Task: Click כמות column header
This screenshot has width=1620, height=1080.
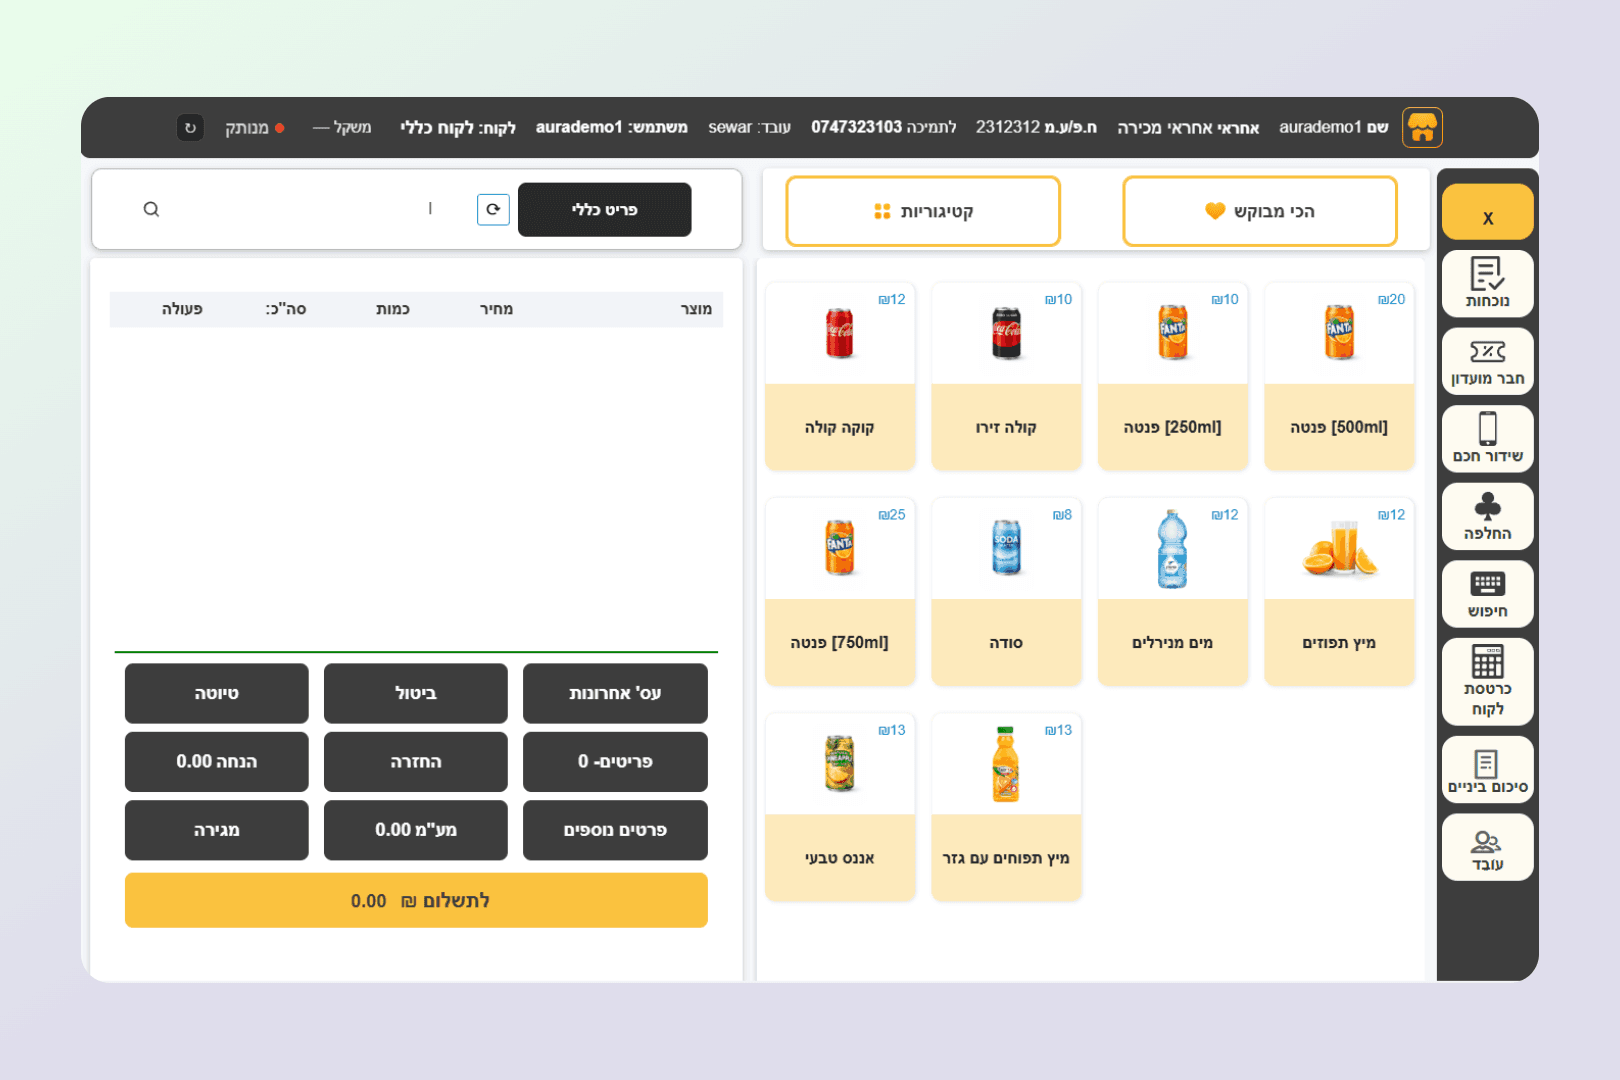Action: (x=392, y=309)
